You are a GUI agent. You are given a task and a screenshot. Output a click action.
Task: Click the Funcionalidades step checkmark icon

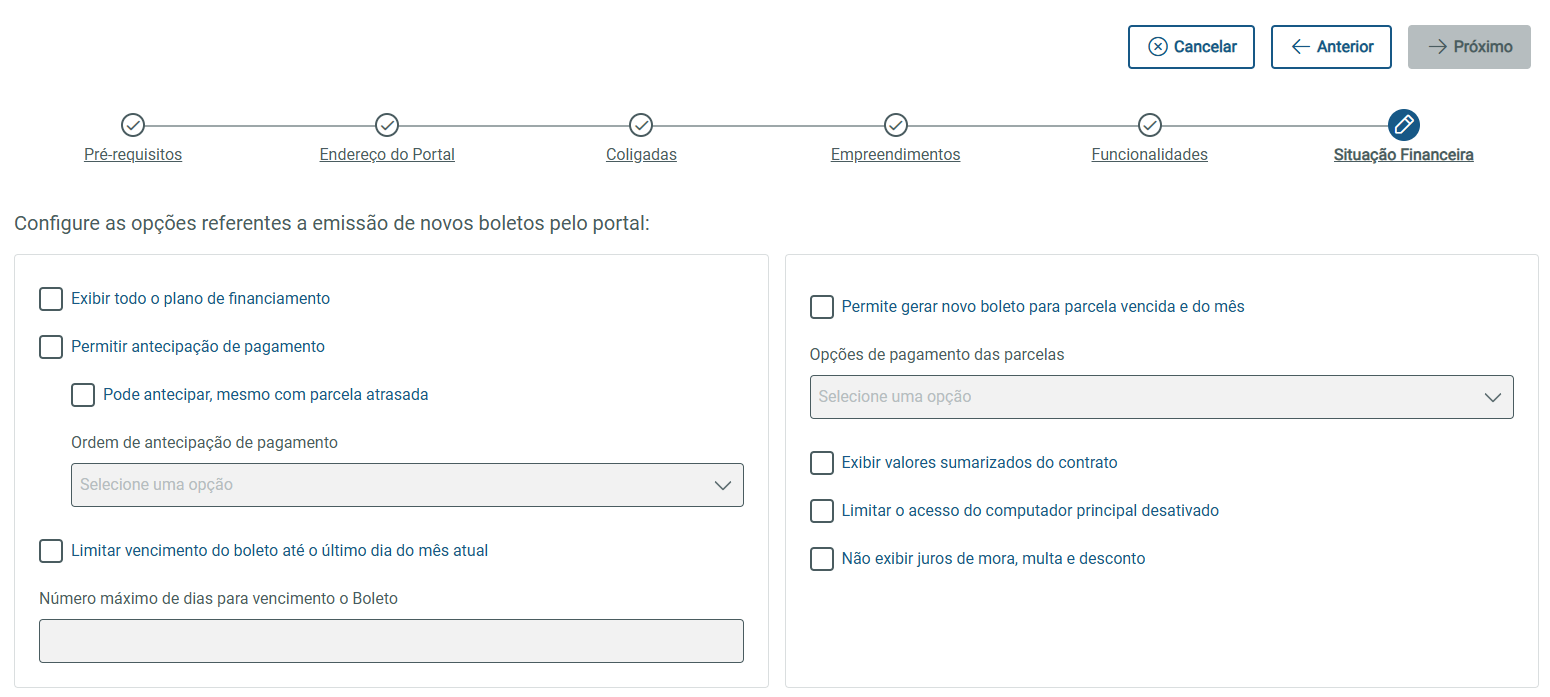click(1150, 125)
